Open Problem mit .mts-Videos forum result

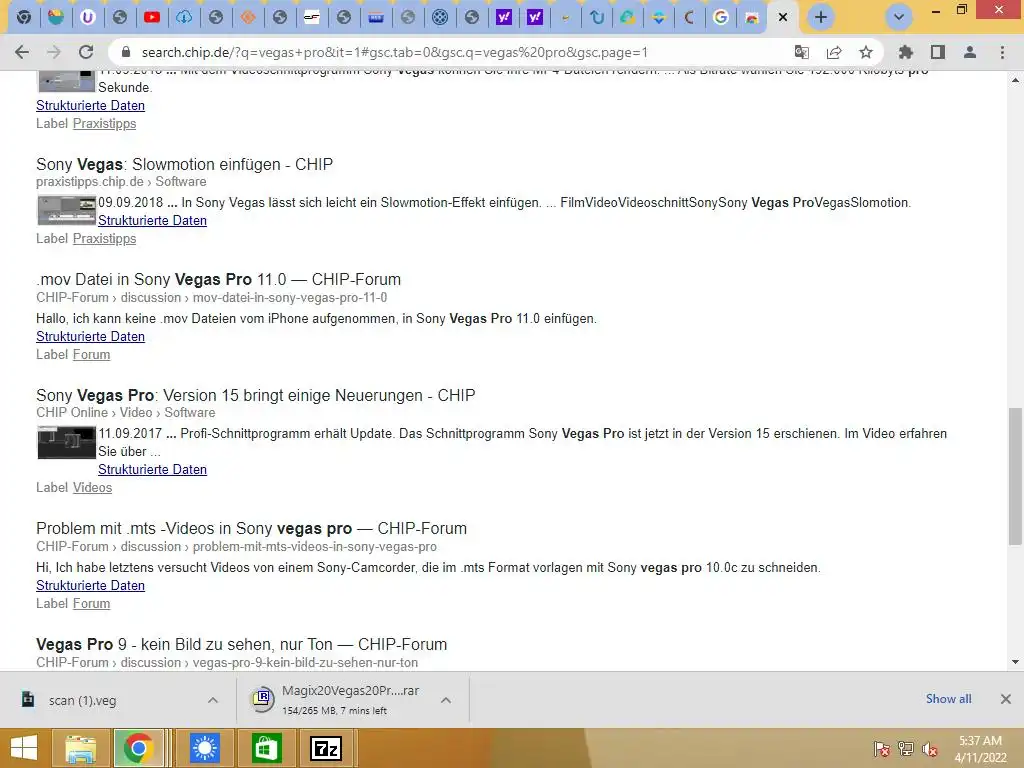coord(251,528)
